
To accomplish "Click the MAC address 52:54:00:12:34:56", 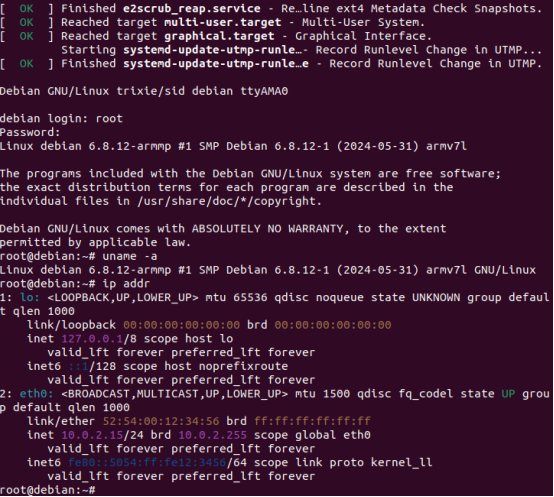I will coord(161,421).
